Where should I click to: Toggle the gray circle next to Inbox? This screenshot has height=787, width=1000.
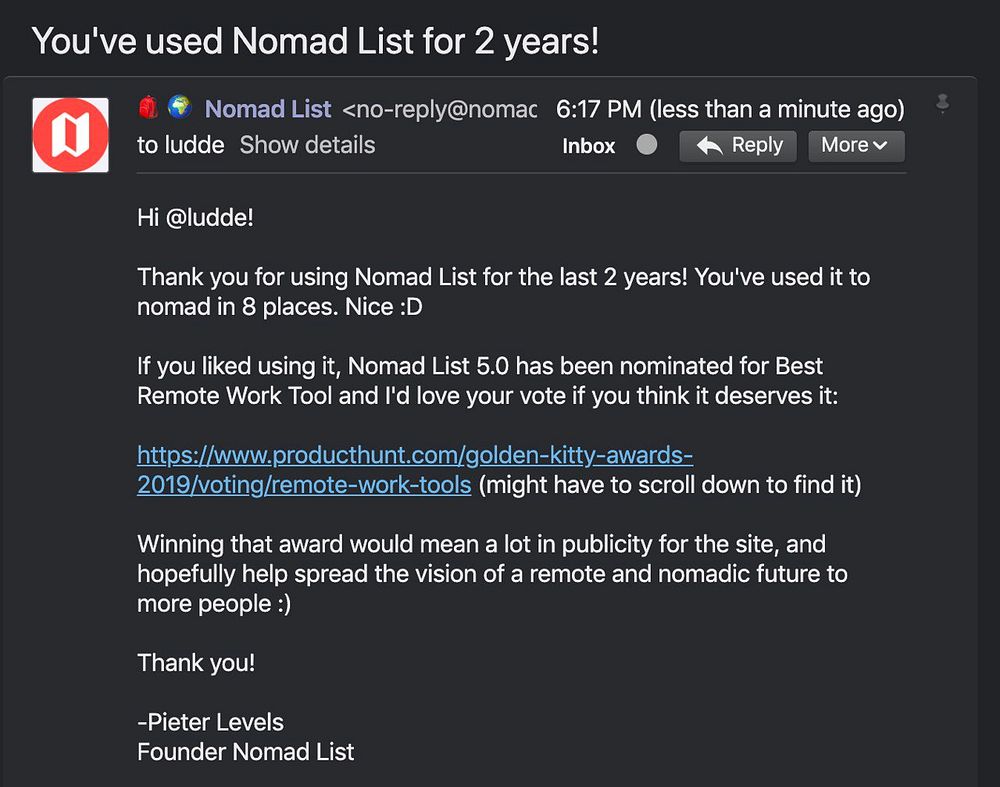[647, 145]
